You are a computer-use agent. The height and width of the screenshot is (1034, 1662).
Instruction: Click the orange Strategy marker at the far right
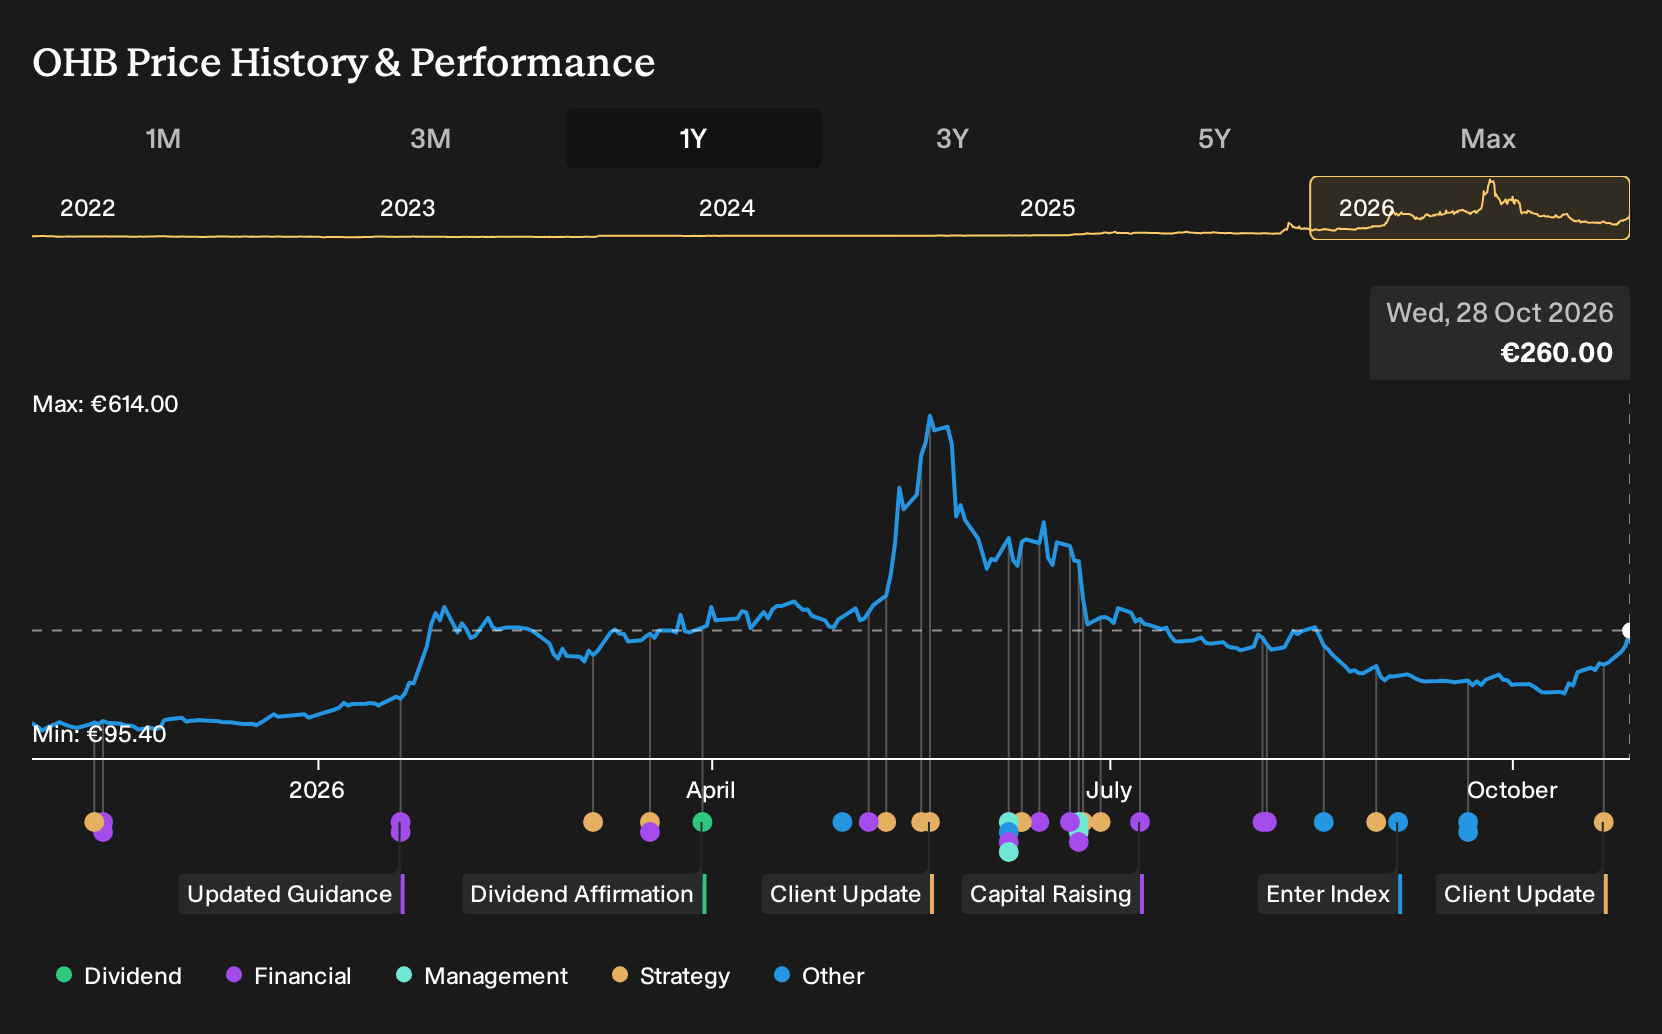tap(1603, 822)
